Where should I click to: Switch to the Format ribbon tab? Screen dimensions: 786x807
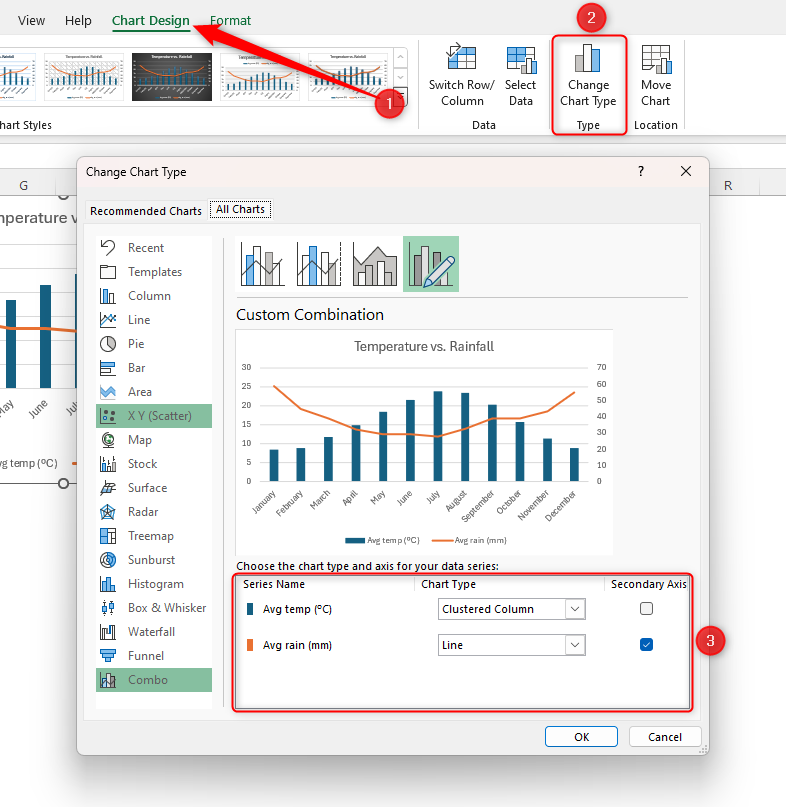[231, 21]
